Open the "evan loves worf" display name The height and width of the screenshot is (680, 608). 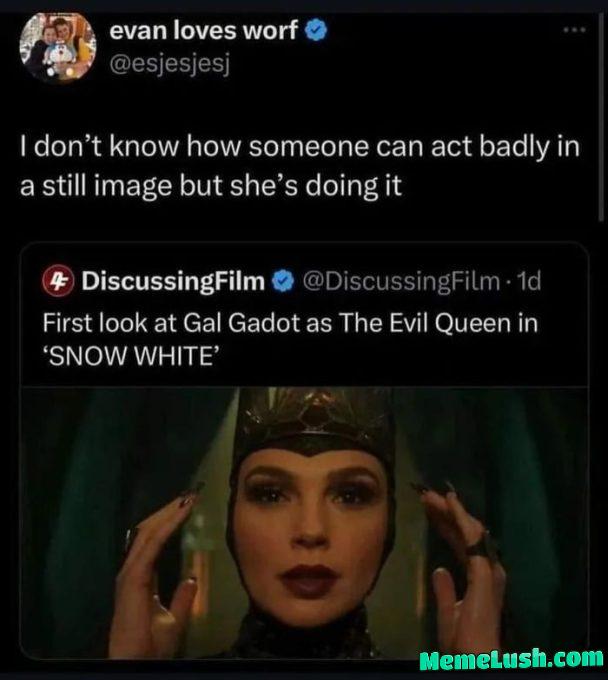(x=203, y=31)
